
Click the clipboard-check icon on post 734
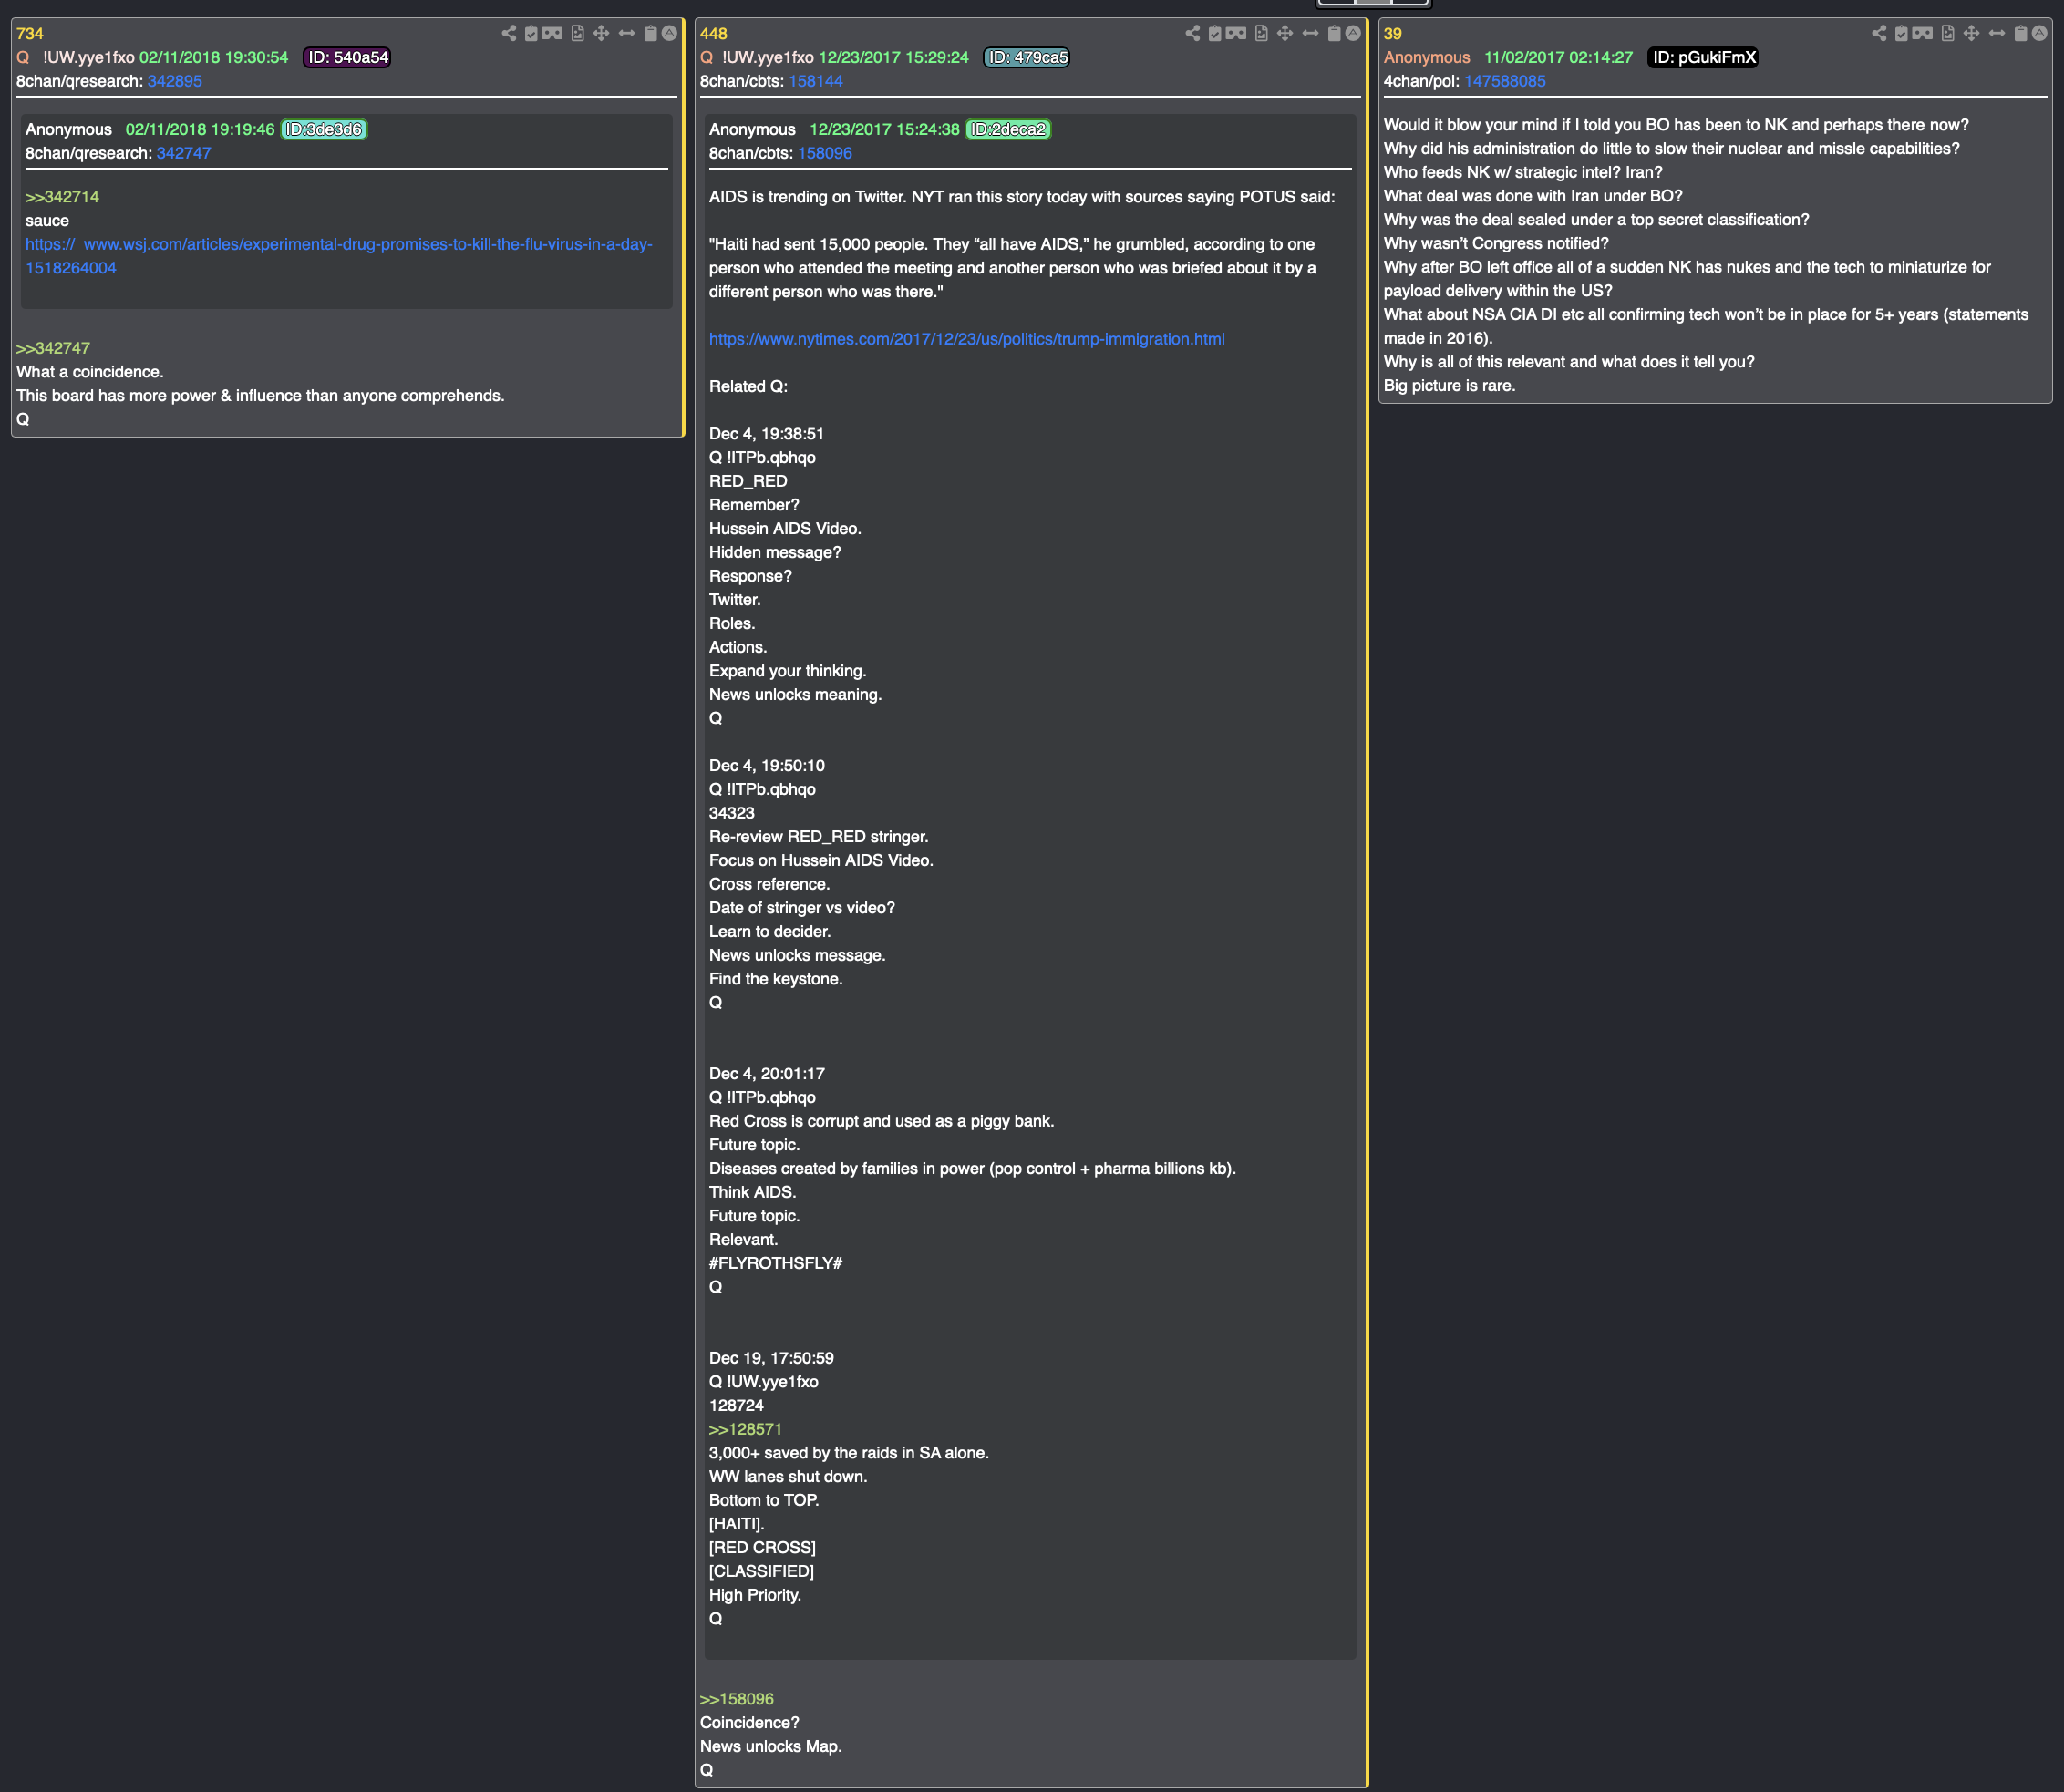point(531,33)
